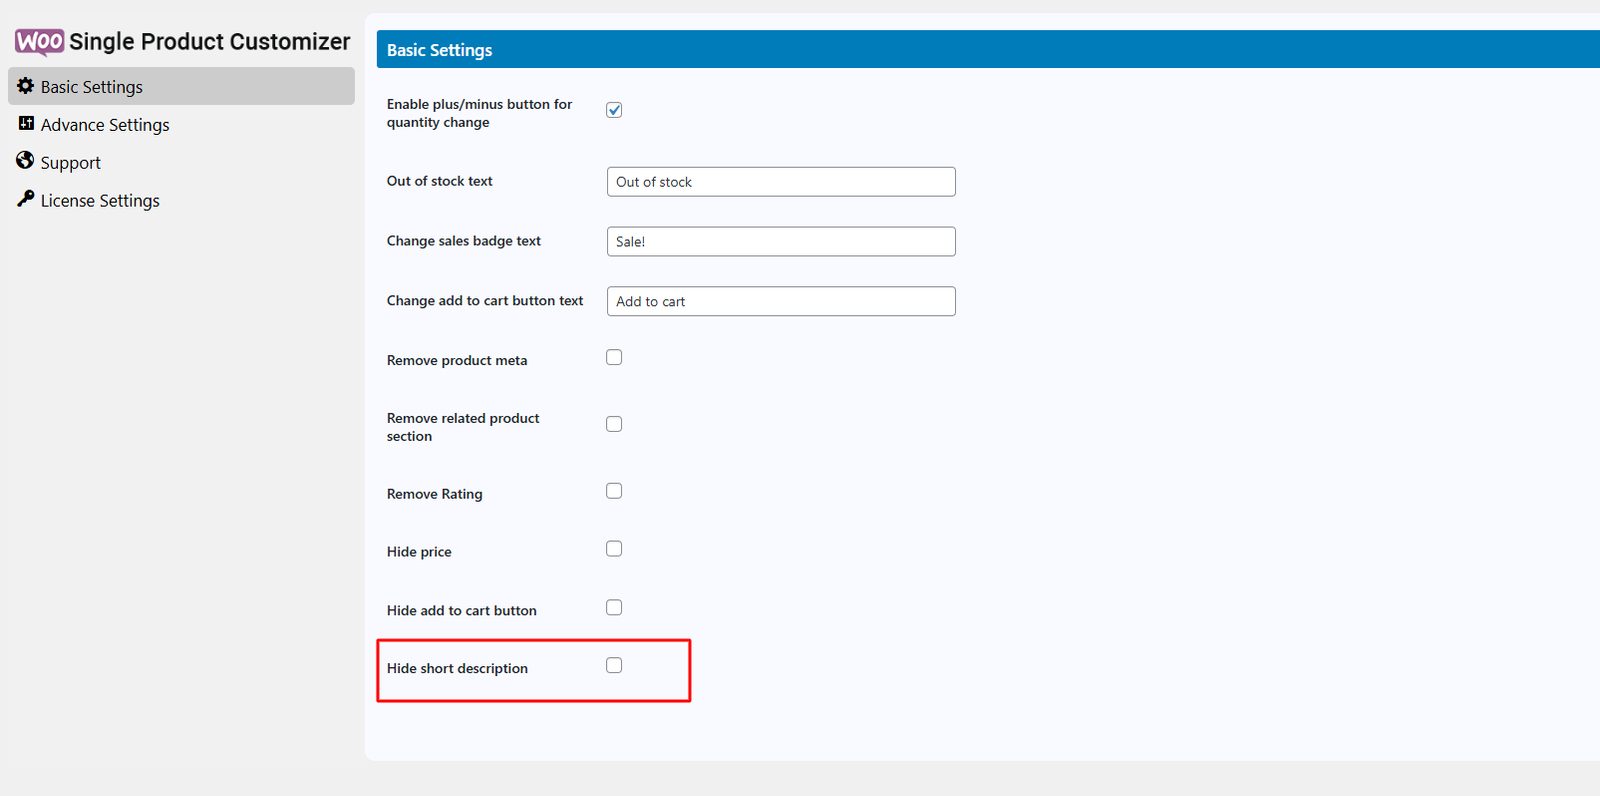Click the add to cart button text field
Image resolution: width=1600 pixels, height=796 pixels.
click(x=780, y=302)
